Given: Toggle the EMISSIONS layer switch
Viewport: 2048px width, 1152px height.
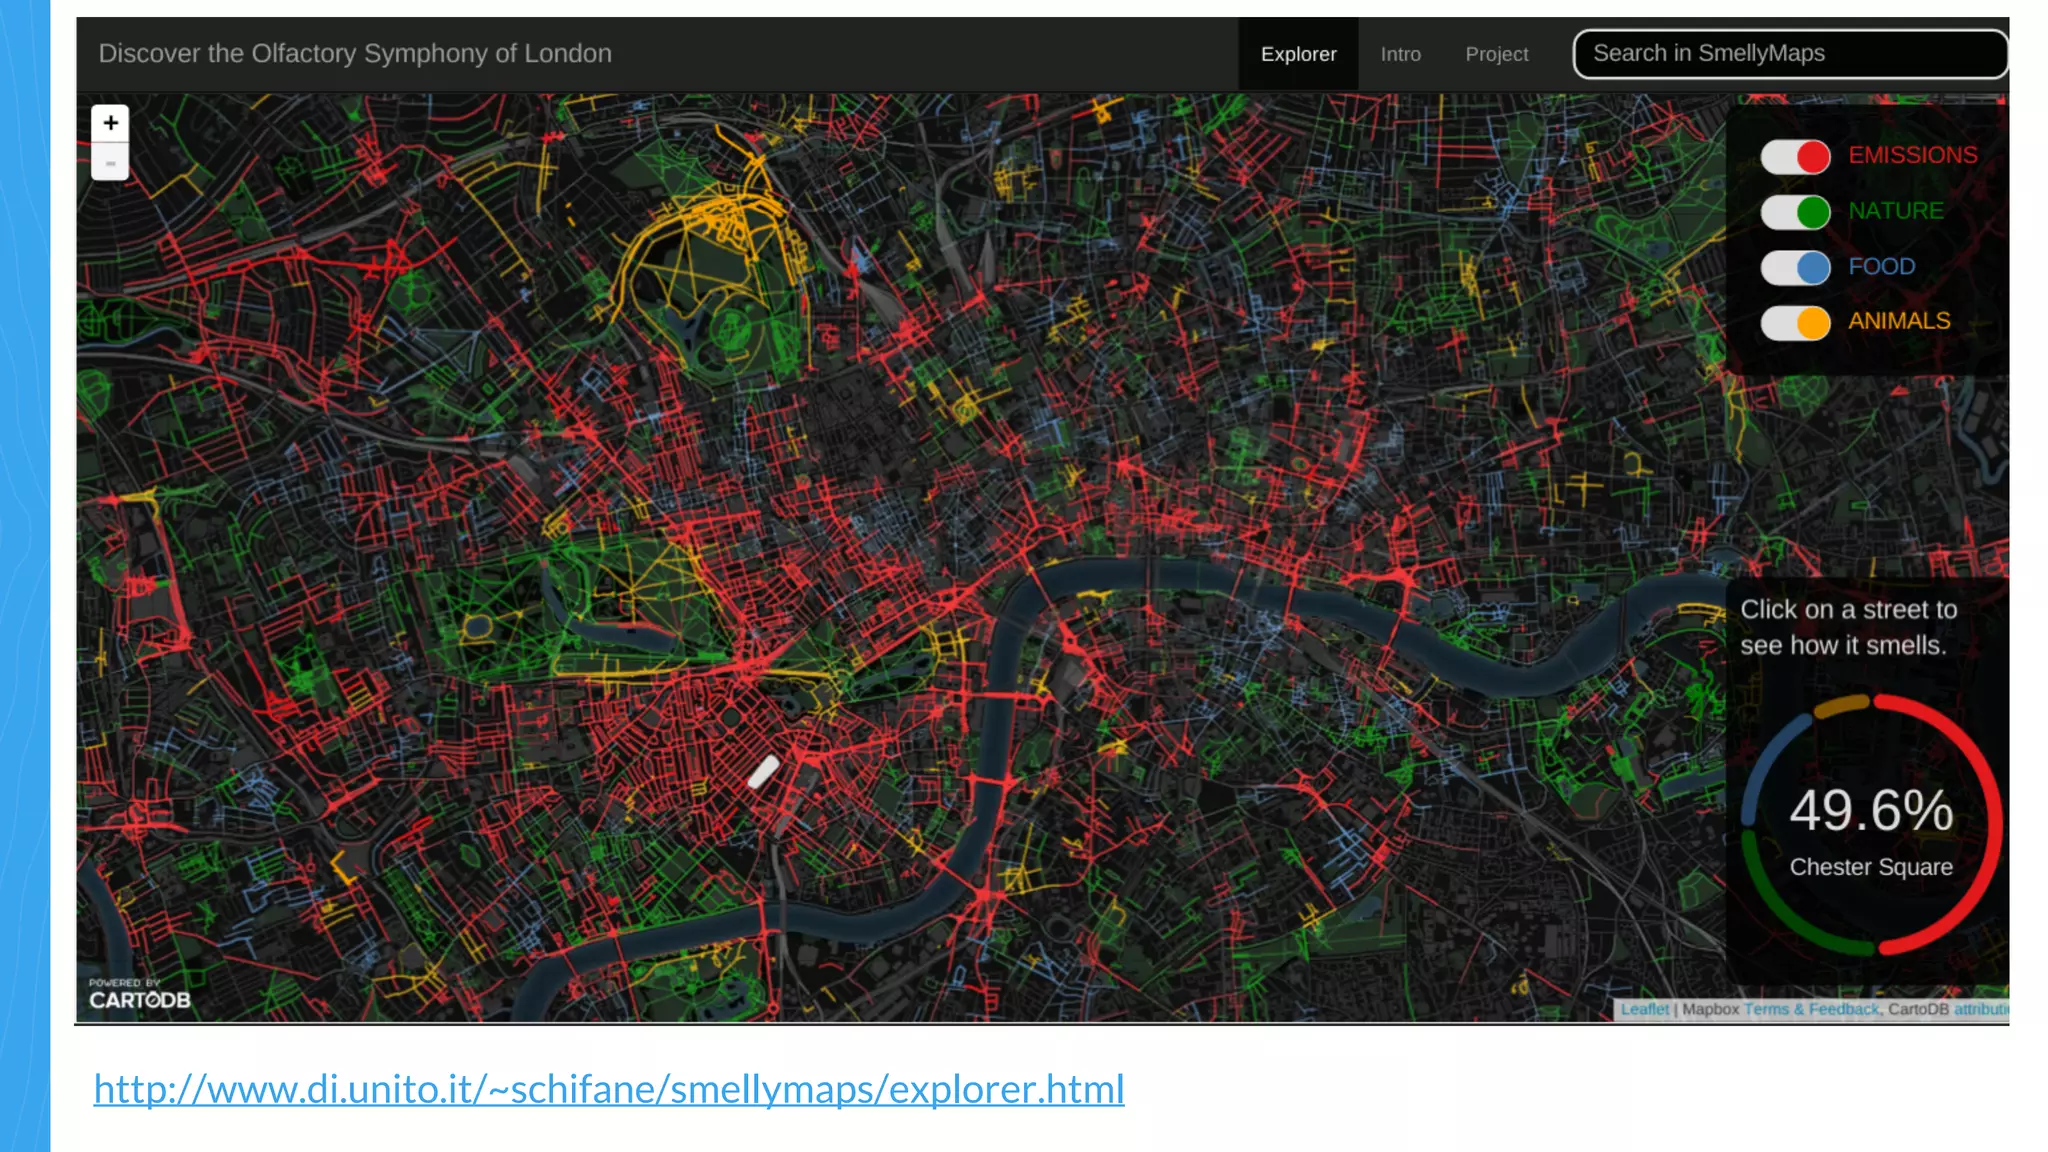Looking at the screenshot, I should (x=1795, y=156).
